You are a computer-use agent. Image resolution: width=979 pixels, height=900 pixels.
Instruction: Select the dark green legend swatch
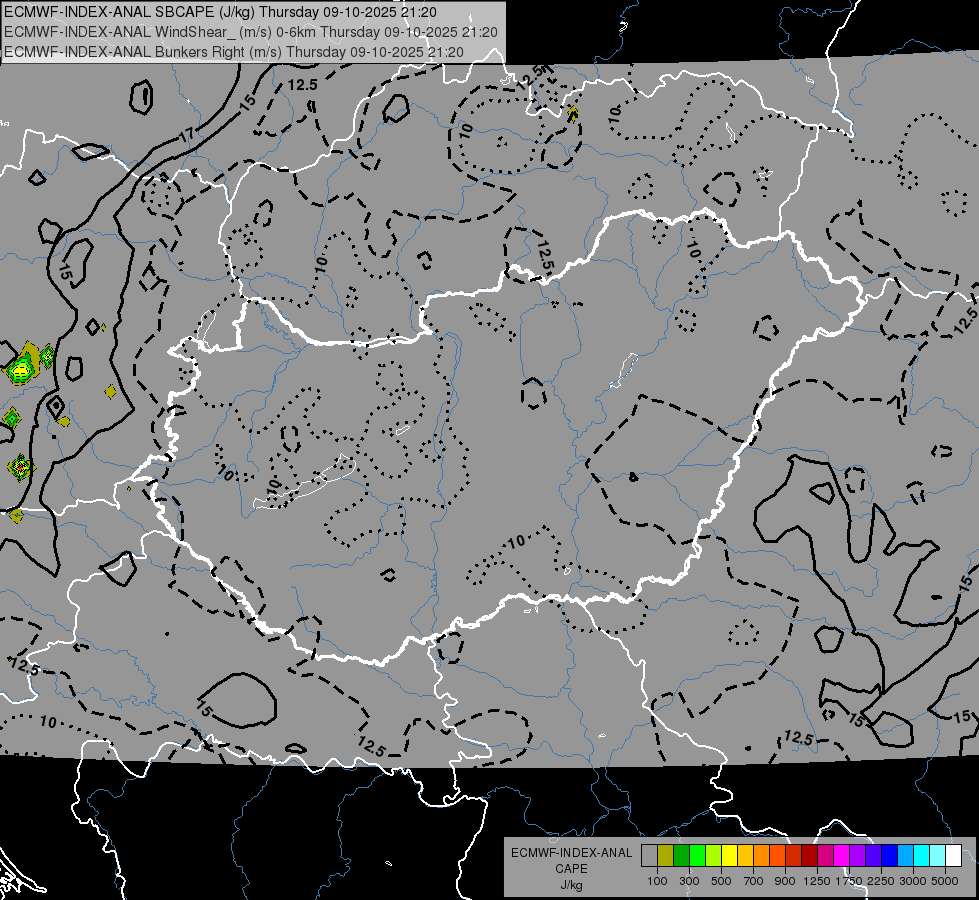681,855
